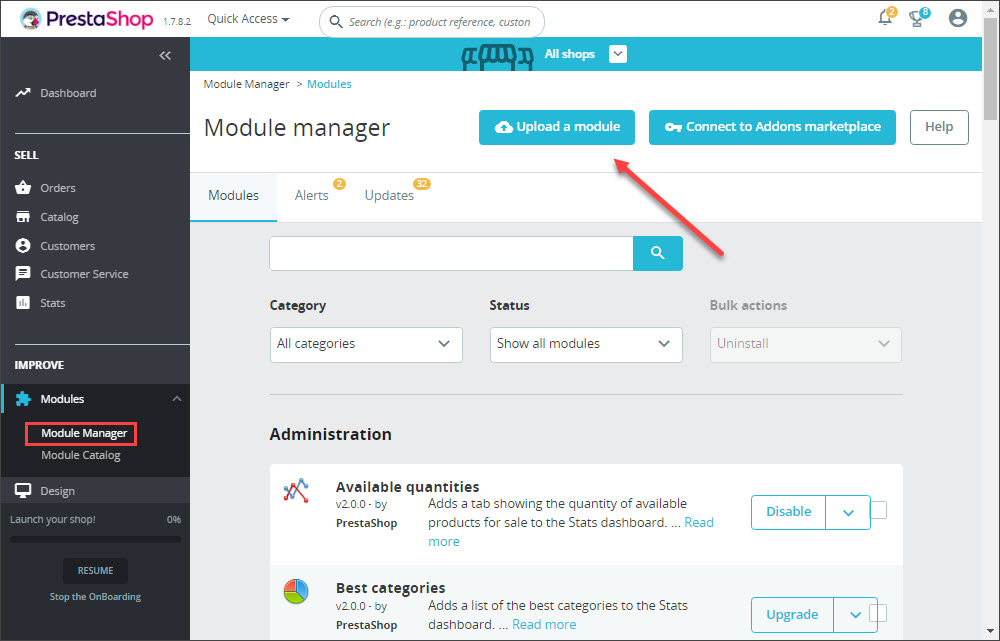Switch to the Alerts tab
Image resolution: width=1000 pixels, height=641 pixels.
point(311,195)
